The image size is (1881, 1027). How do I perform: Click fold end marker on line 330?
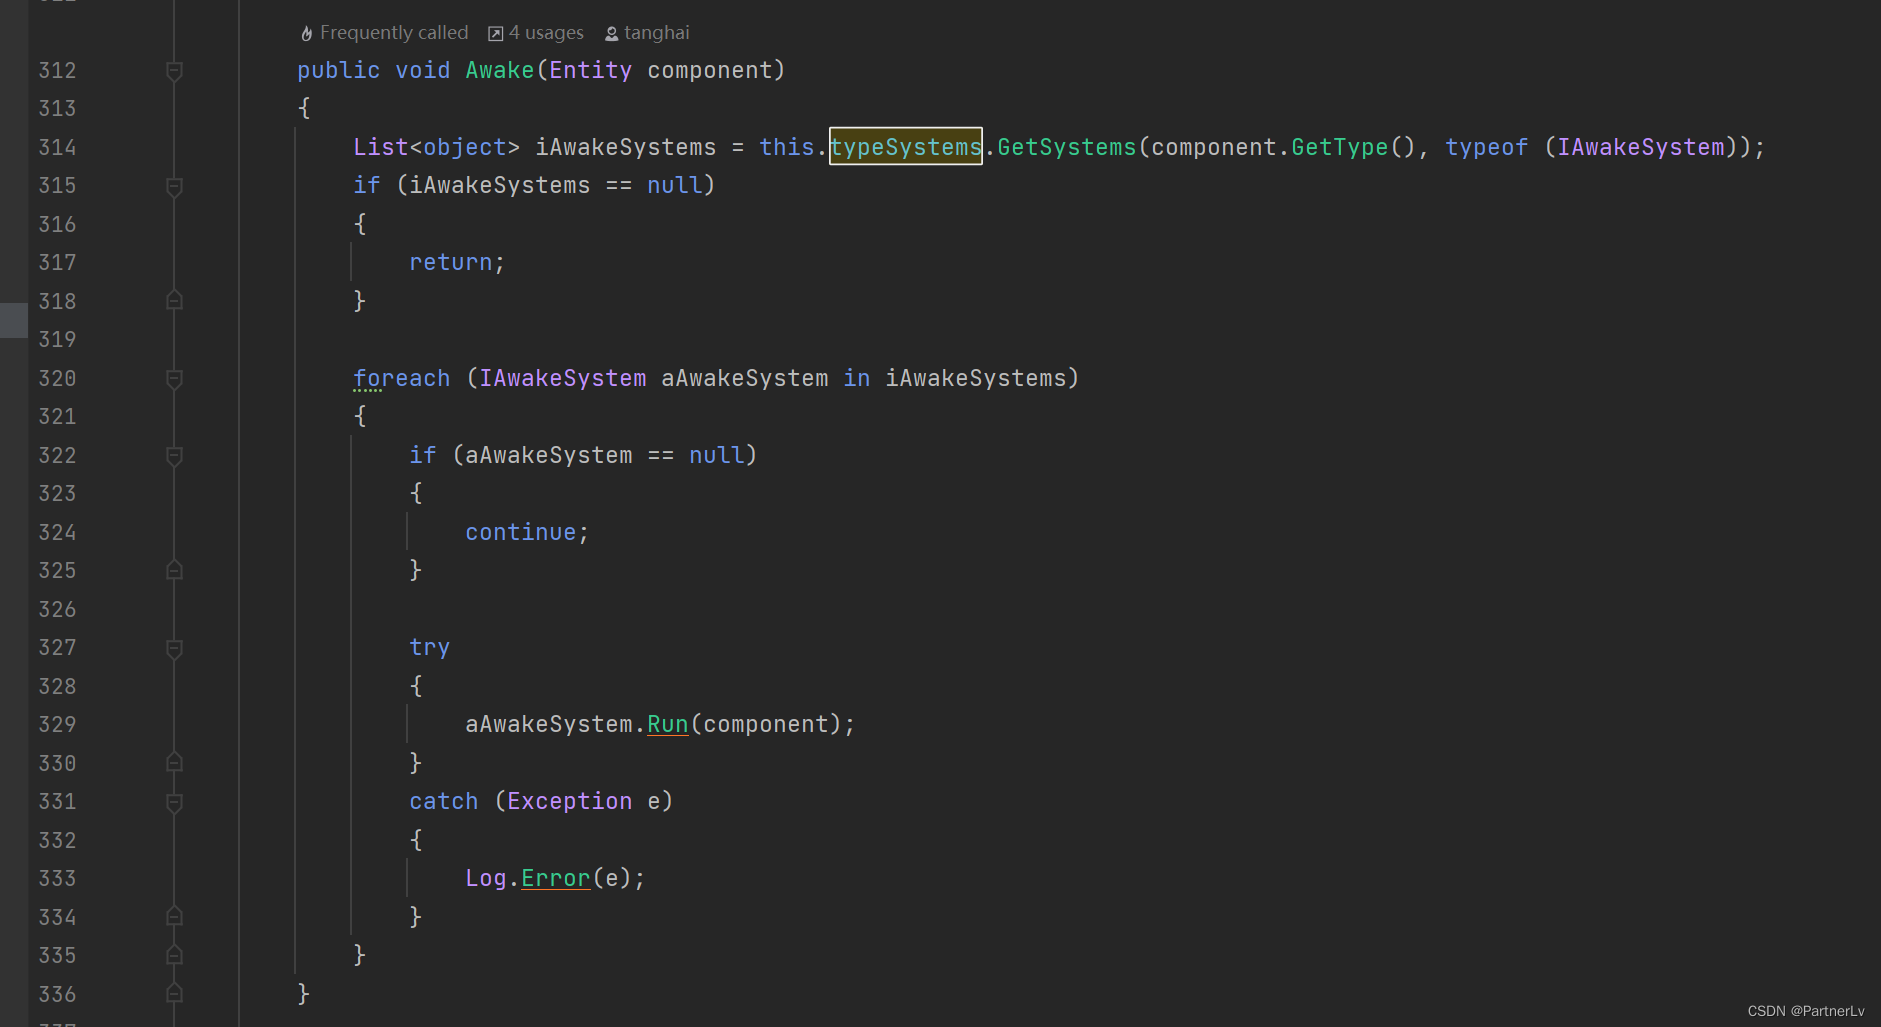174,762
